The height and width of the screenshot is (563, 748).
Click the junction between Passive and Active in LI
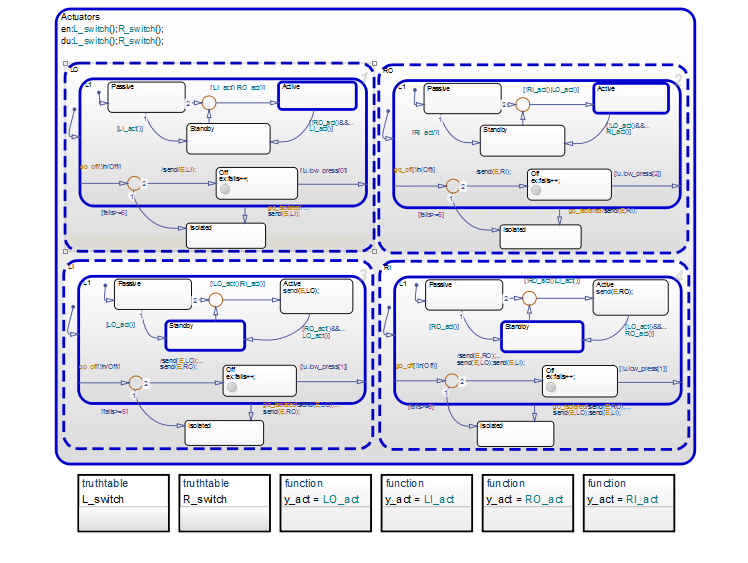216,300
